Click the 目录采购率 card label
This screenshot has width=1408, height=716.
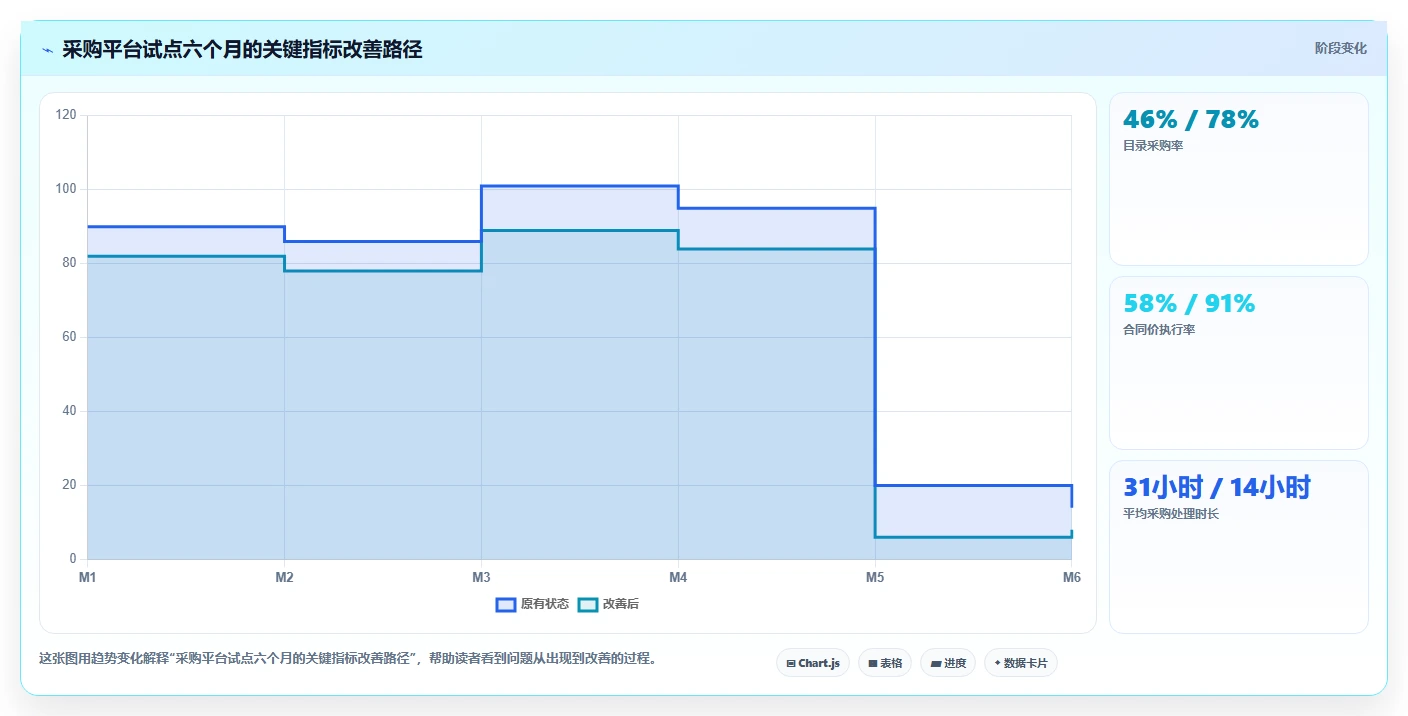[x=1153, y=146]
